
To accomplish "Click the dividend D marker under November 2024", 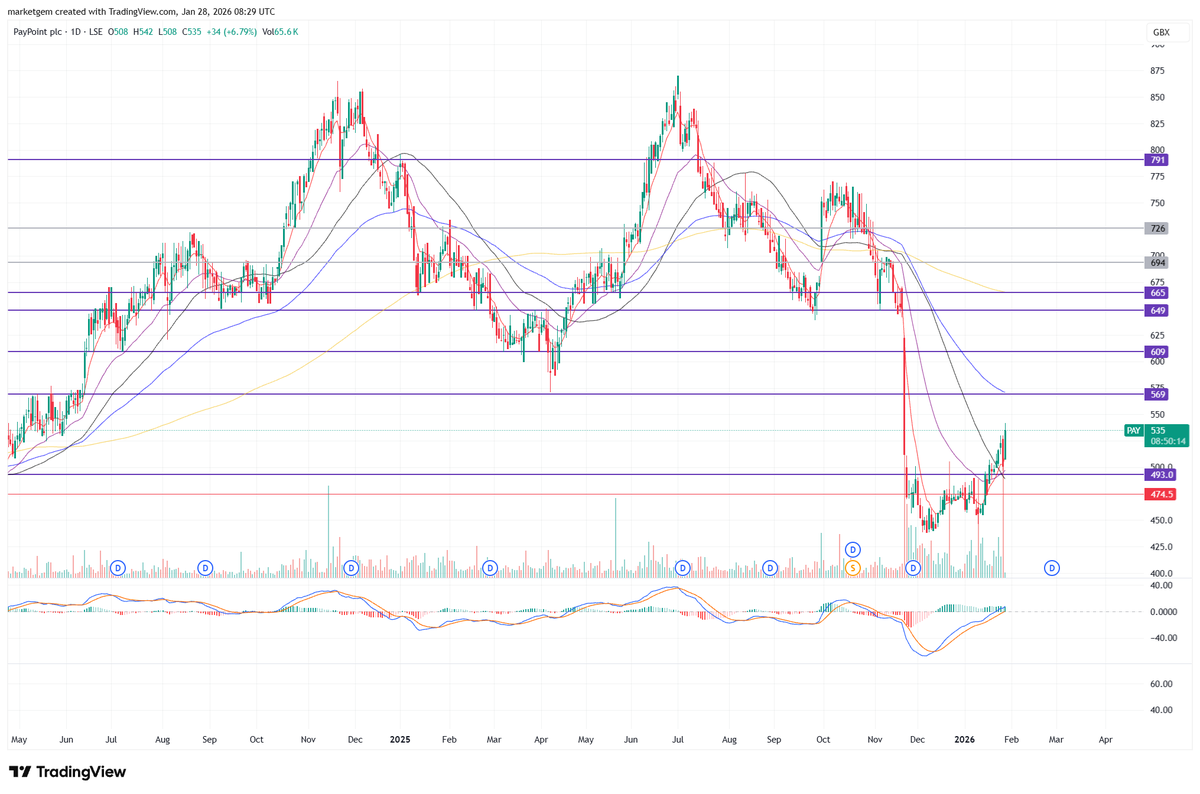I will coord(351,567).
